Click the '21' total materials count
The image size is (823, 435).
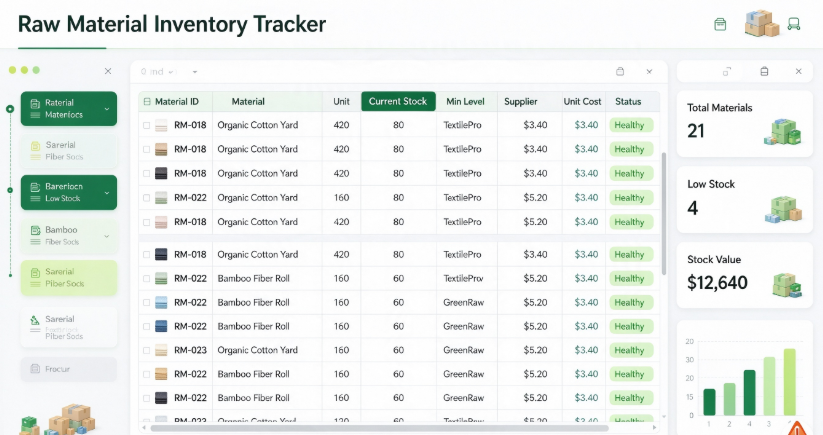pyautogui.click(x=695, y=131)
